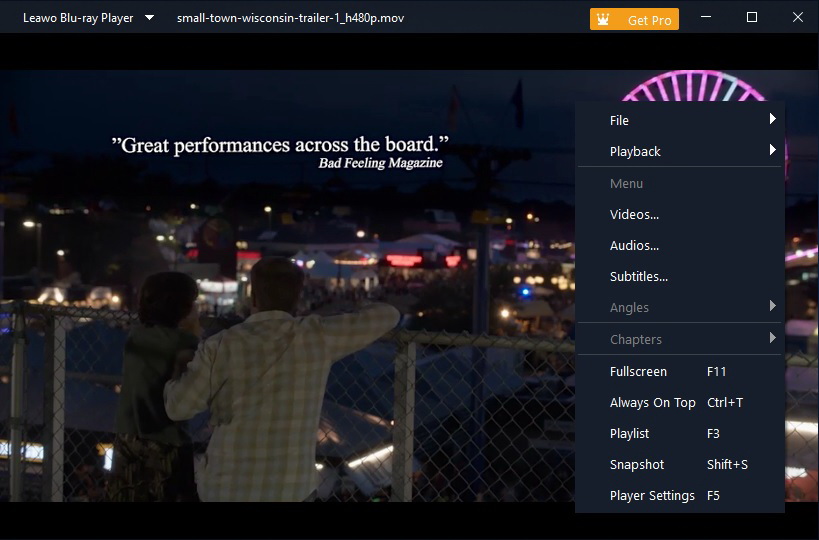The width and height of the screenshot is (819, 540).
Task: Open the Leawo Blu-ray Player dropdown arrow
Action: (149, 18)
